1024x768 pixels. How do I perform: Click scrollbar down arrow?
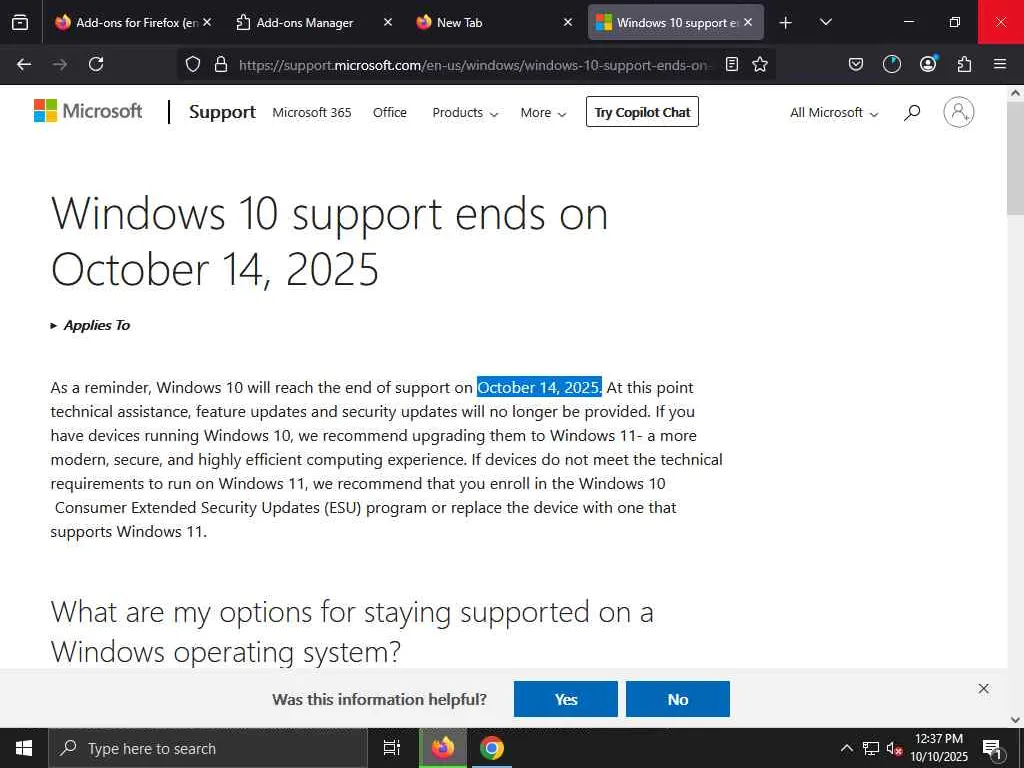coord(1015,720)
